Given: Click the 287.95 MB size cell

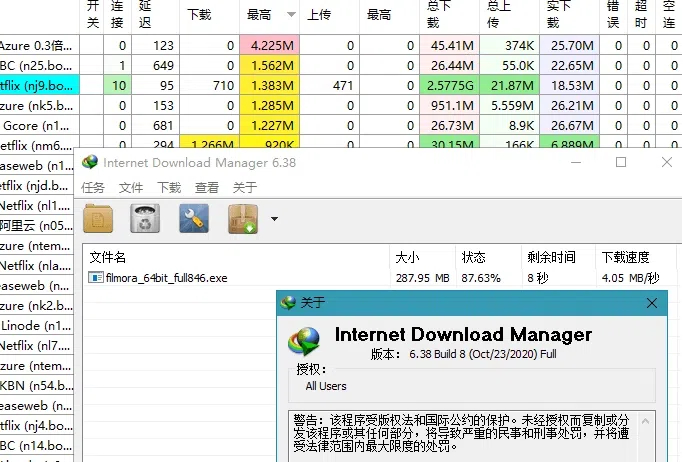Looking at the screenshot, I should tap(422, 278).
